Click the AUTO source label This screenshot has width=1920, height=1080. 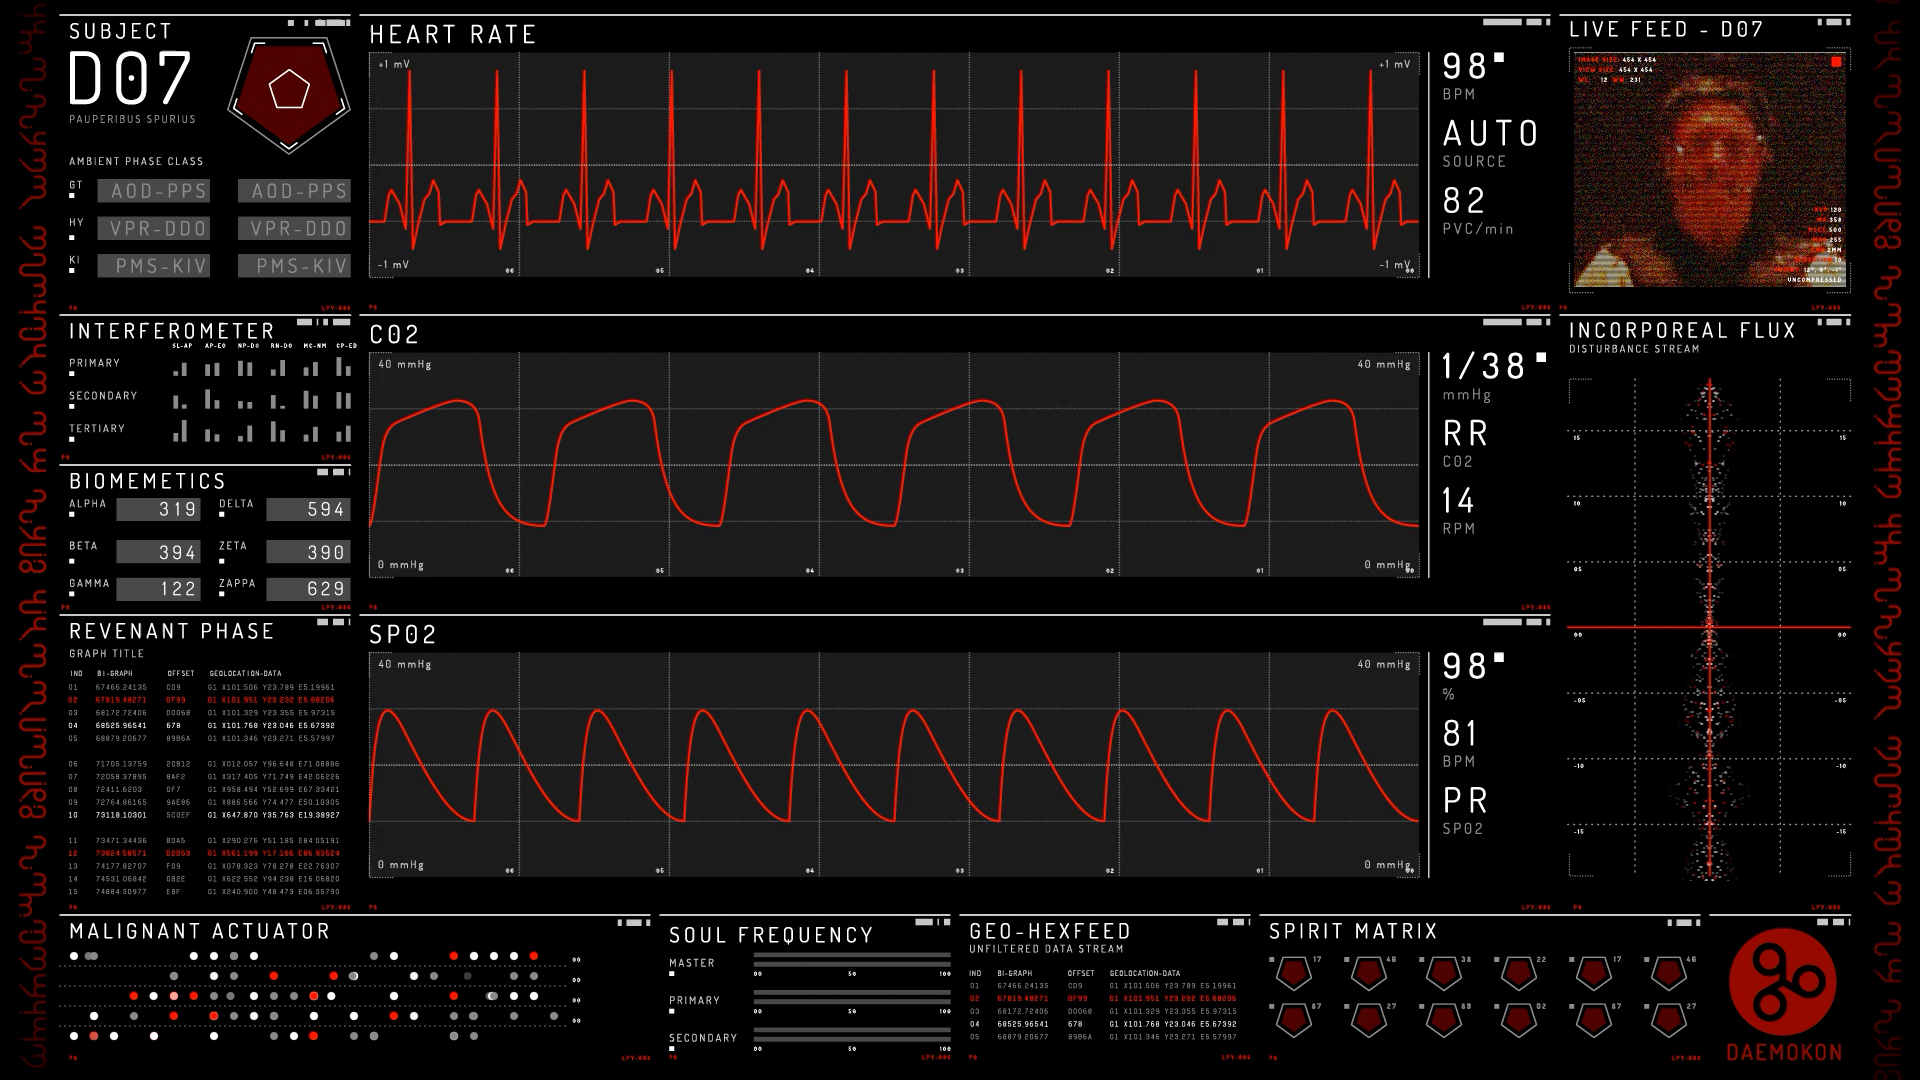(x=1490, y=134)
